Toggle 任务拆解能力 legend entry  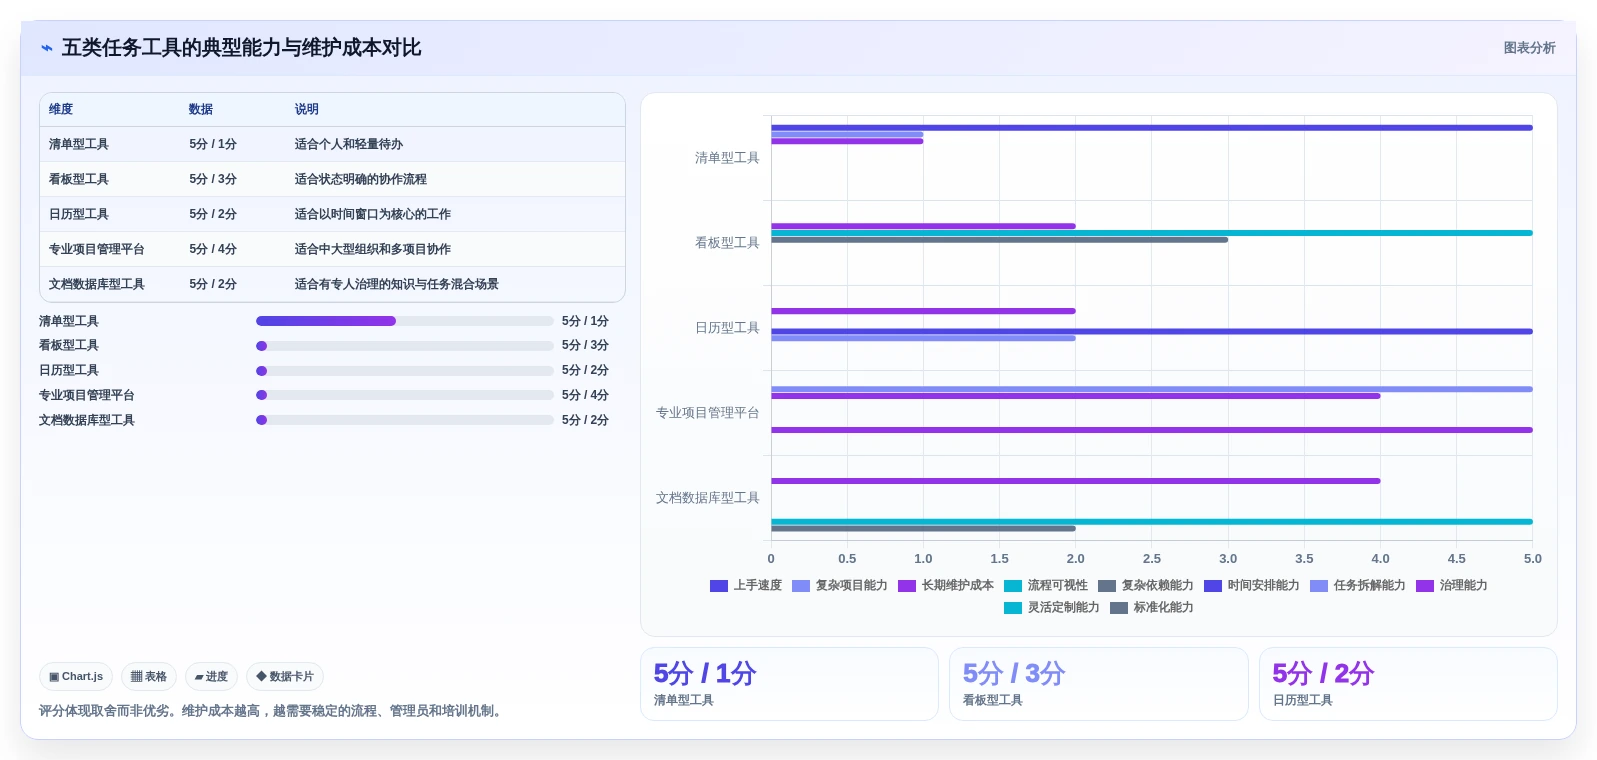1357,586
